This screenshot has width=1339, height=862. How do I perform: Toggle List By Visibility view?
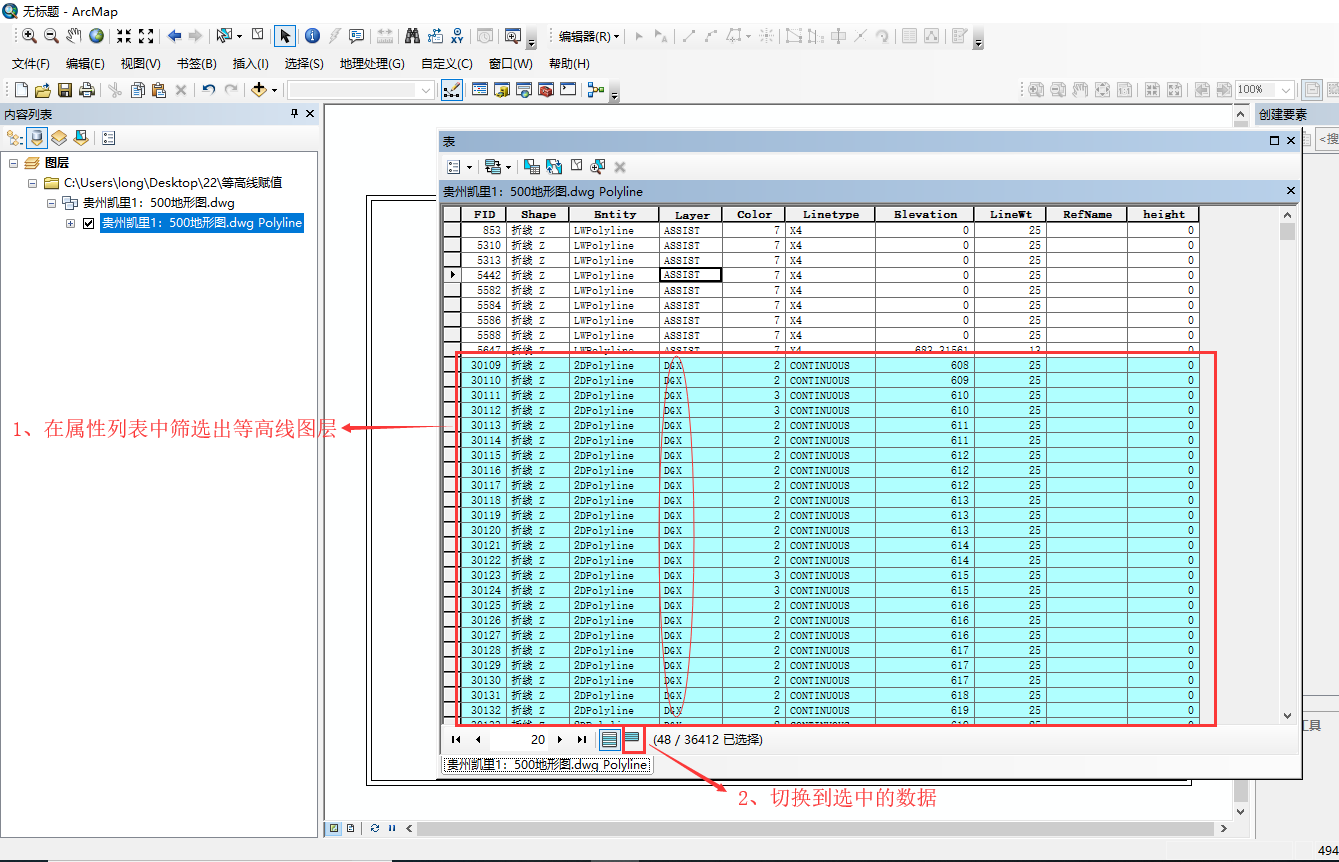coord(59,138)
